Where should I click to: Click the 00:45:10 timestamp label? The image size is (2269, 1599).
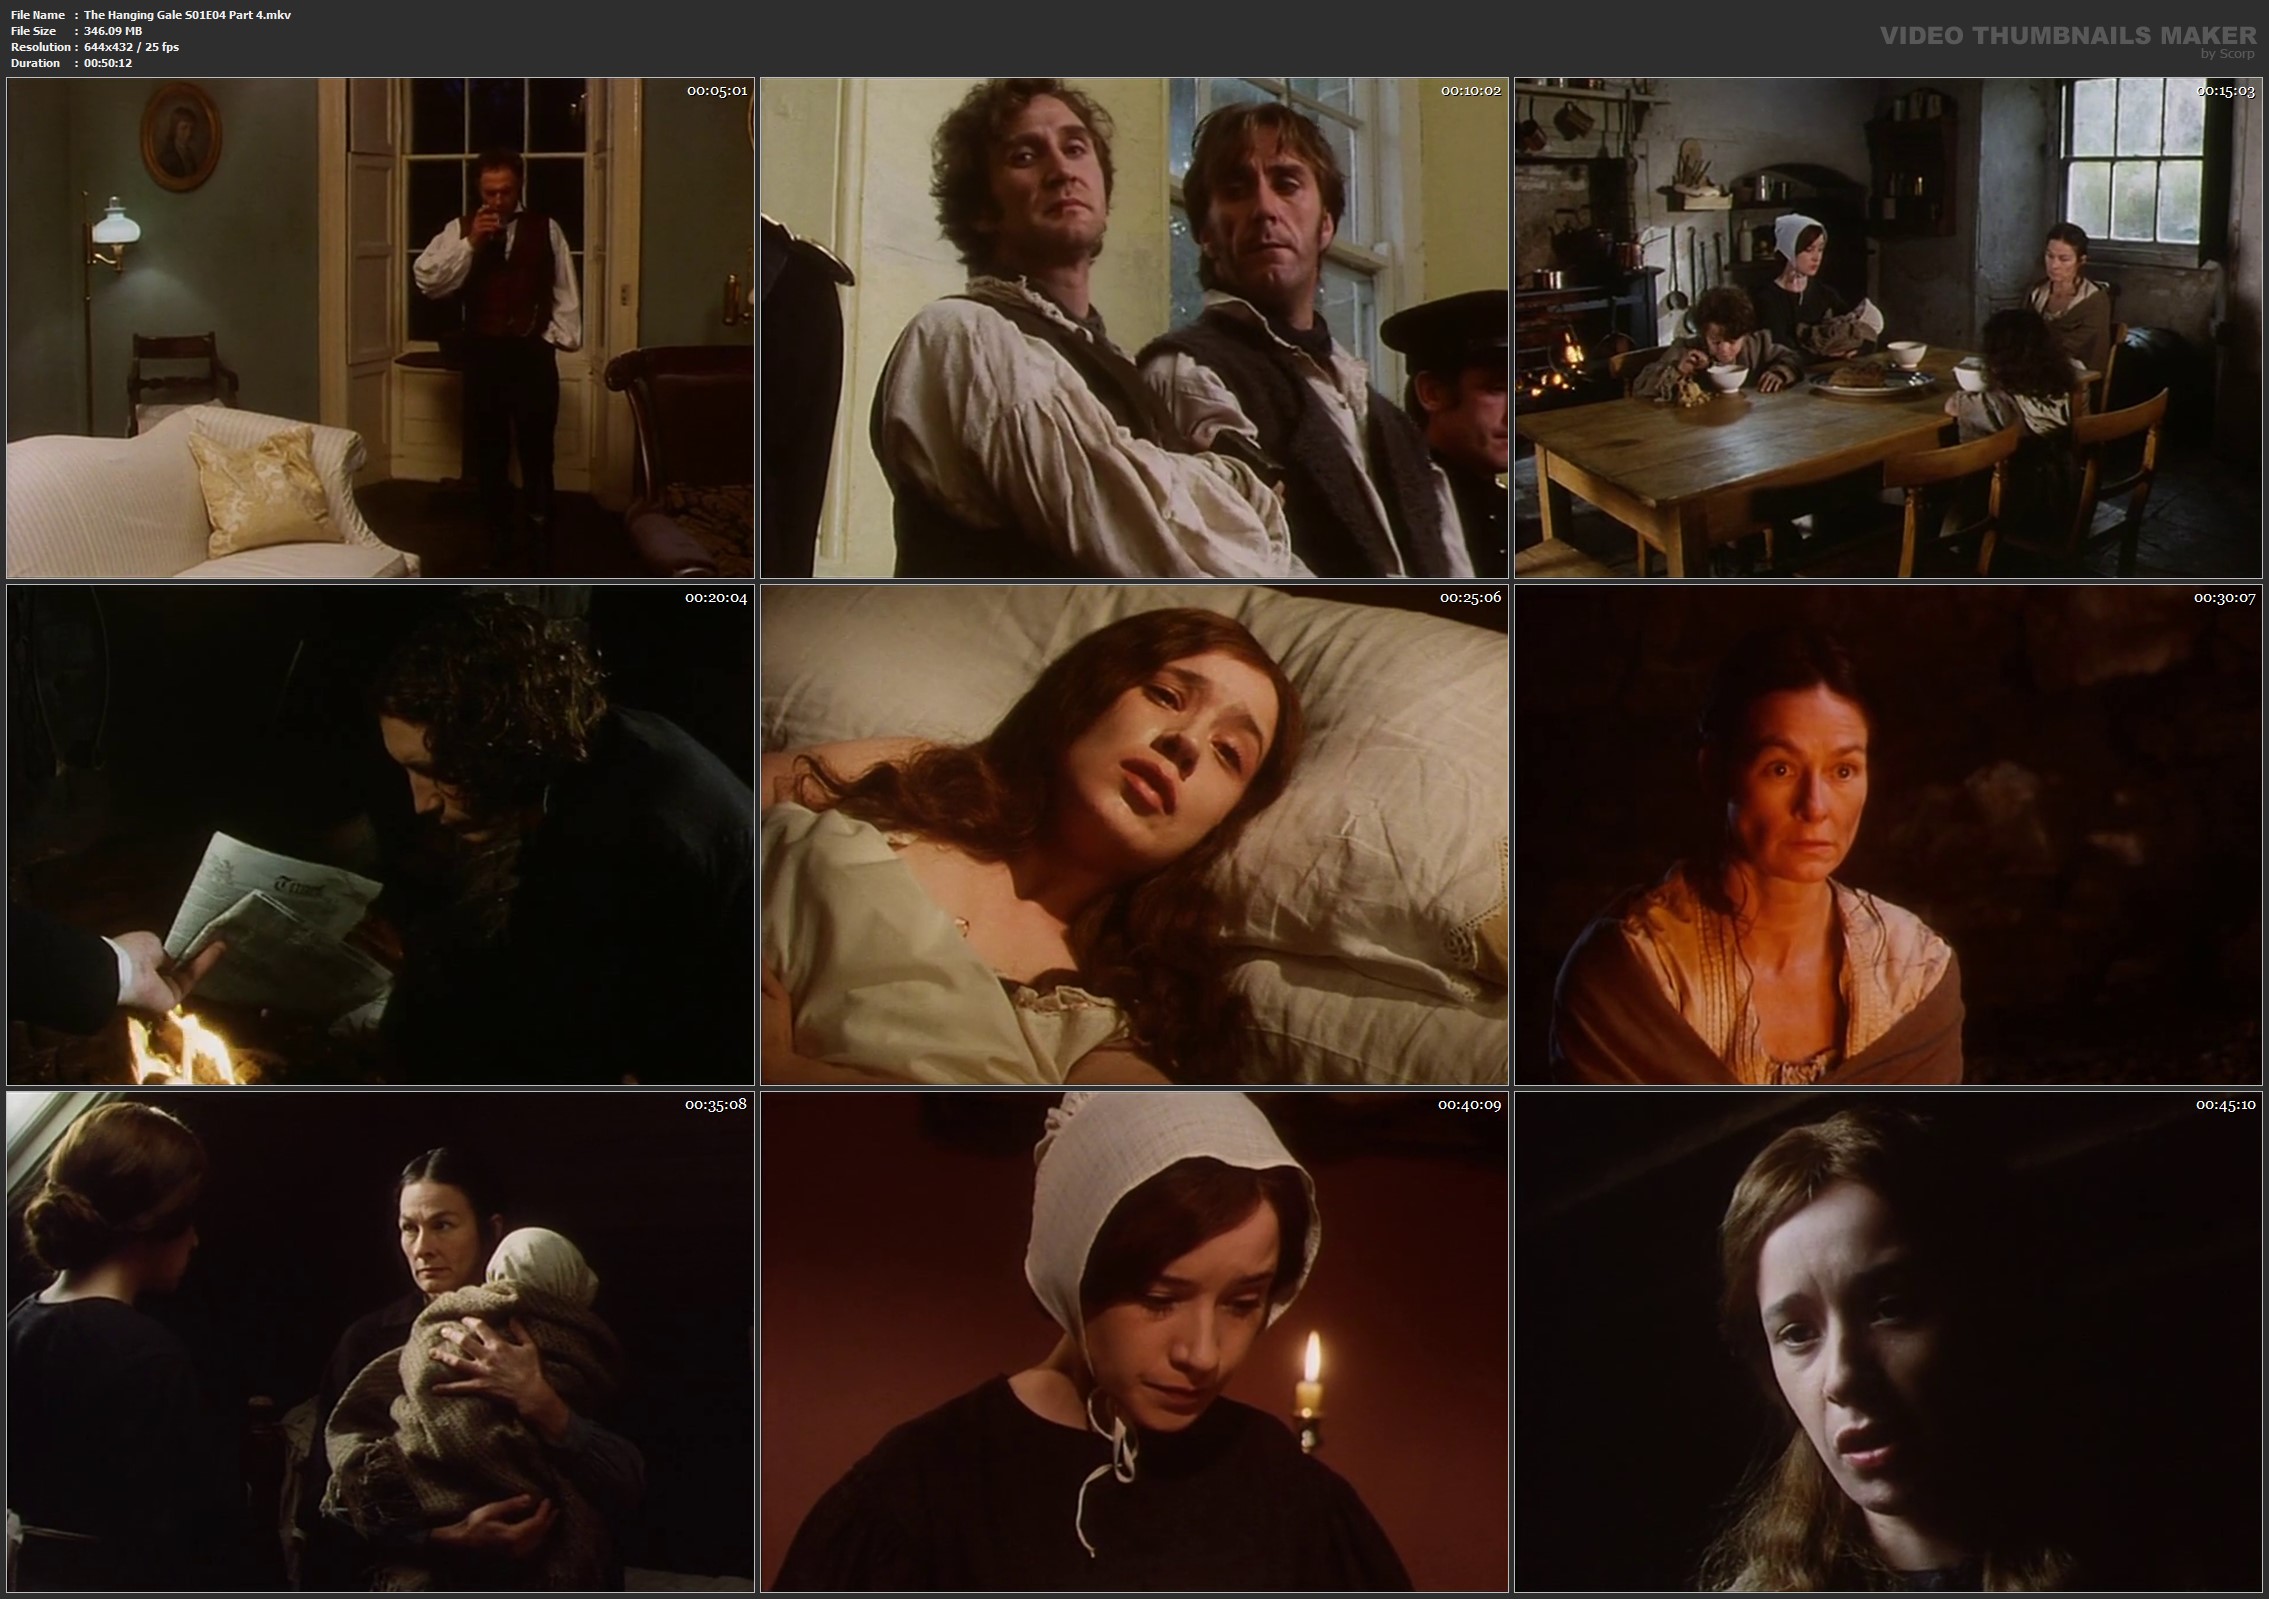(x=2225, y=1105)
